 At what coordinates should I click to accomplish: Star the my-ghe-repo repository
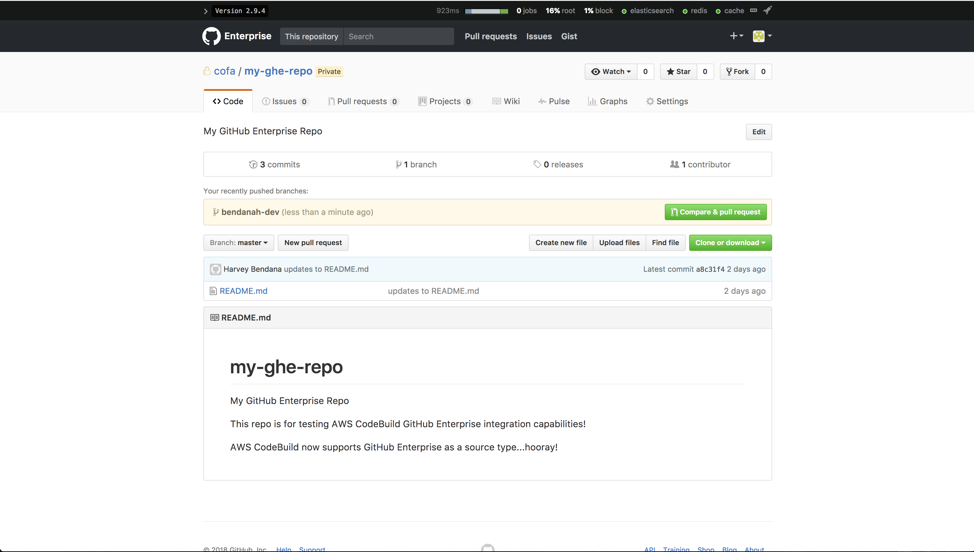(x=678, y=72)
